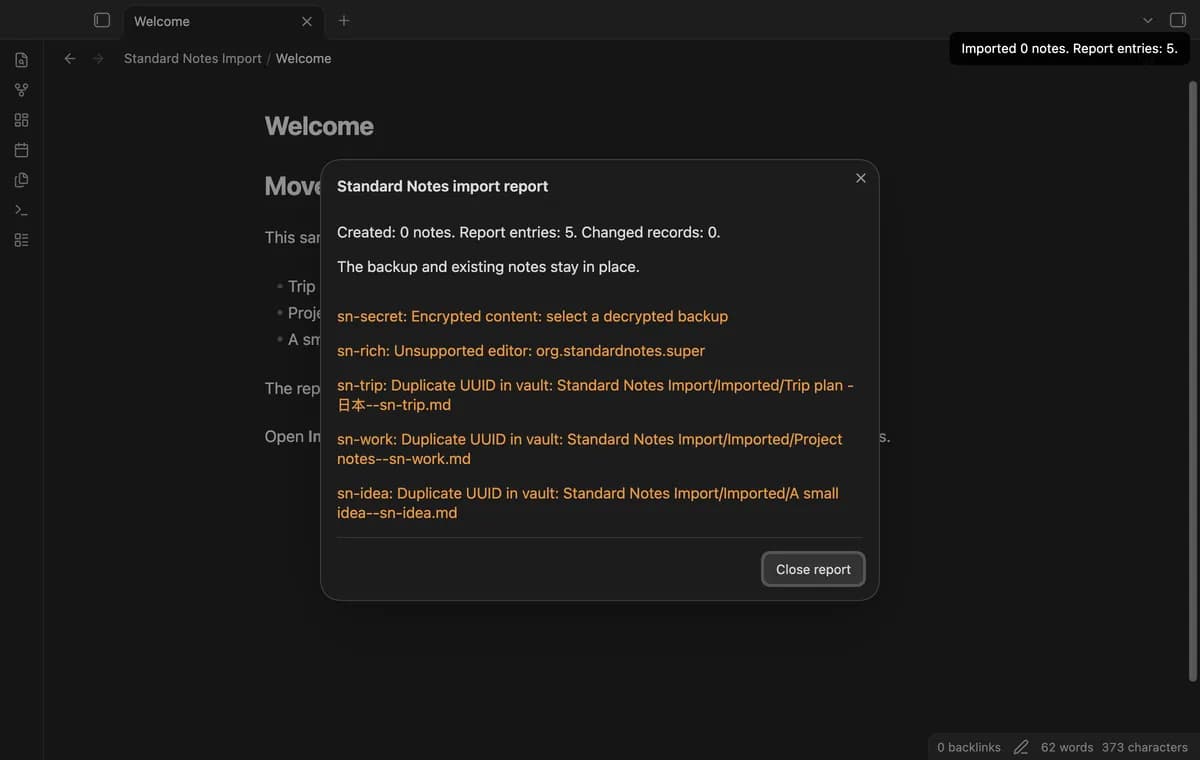The image size is (1200, 760).
Task: Click the vertical scrollbar on the right
Action: [x=1192, y=380]
